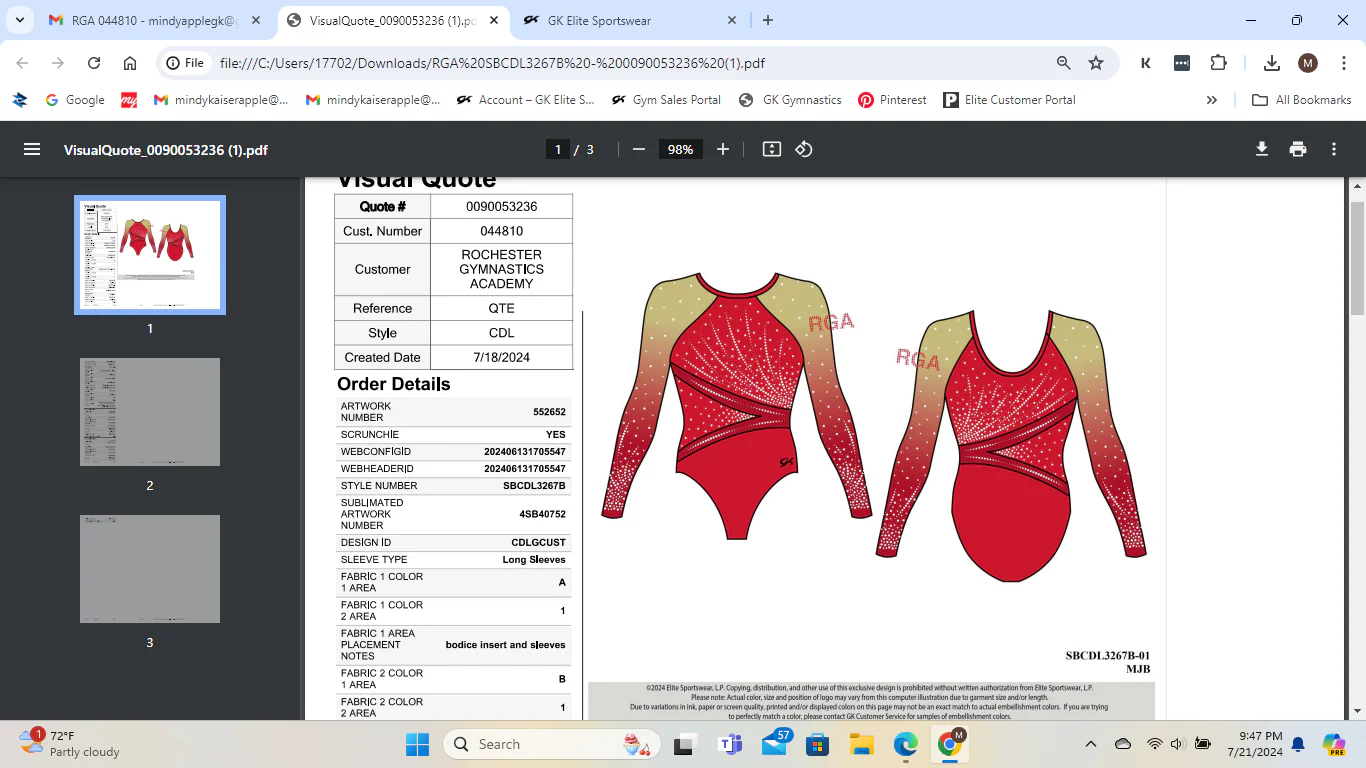Zoom in the PDF with plus icon
Viewport: 1366px width, 768px height.
[723, 149]
